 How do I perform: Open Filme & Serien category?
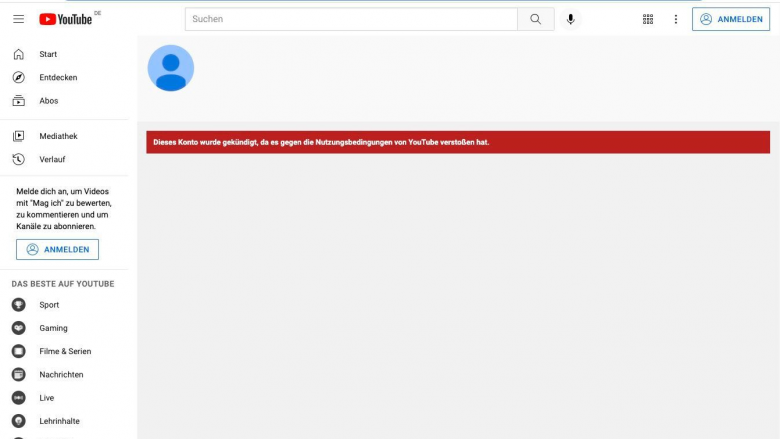pos(64,351)
